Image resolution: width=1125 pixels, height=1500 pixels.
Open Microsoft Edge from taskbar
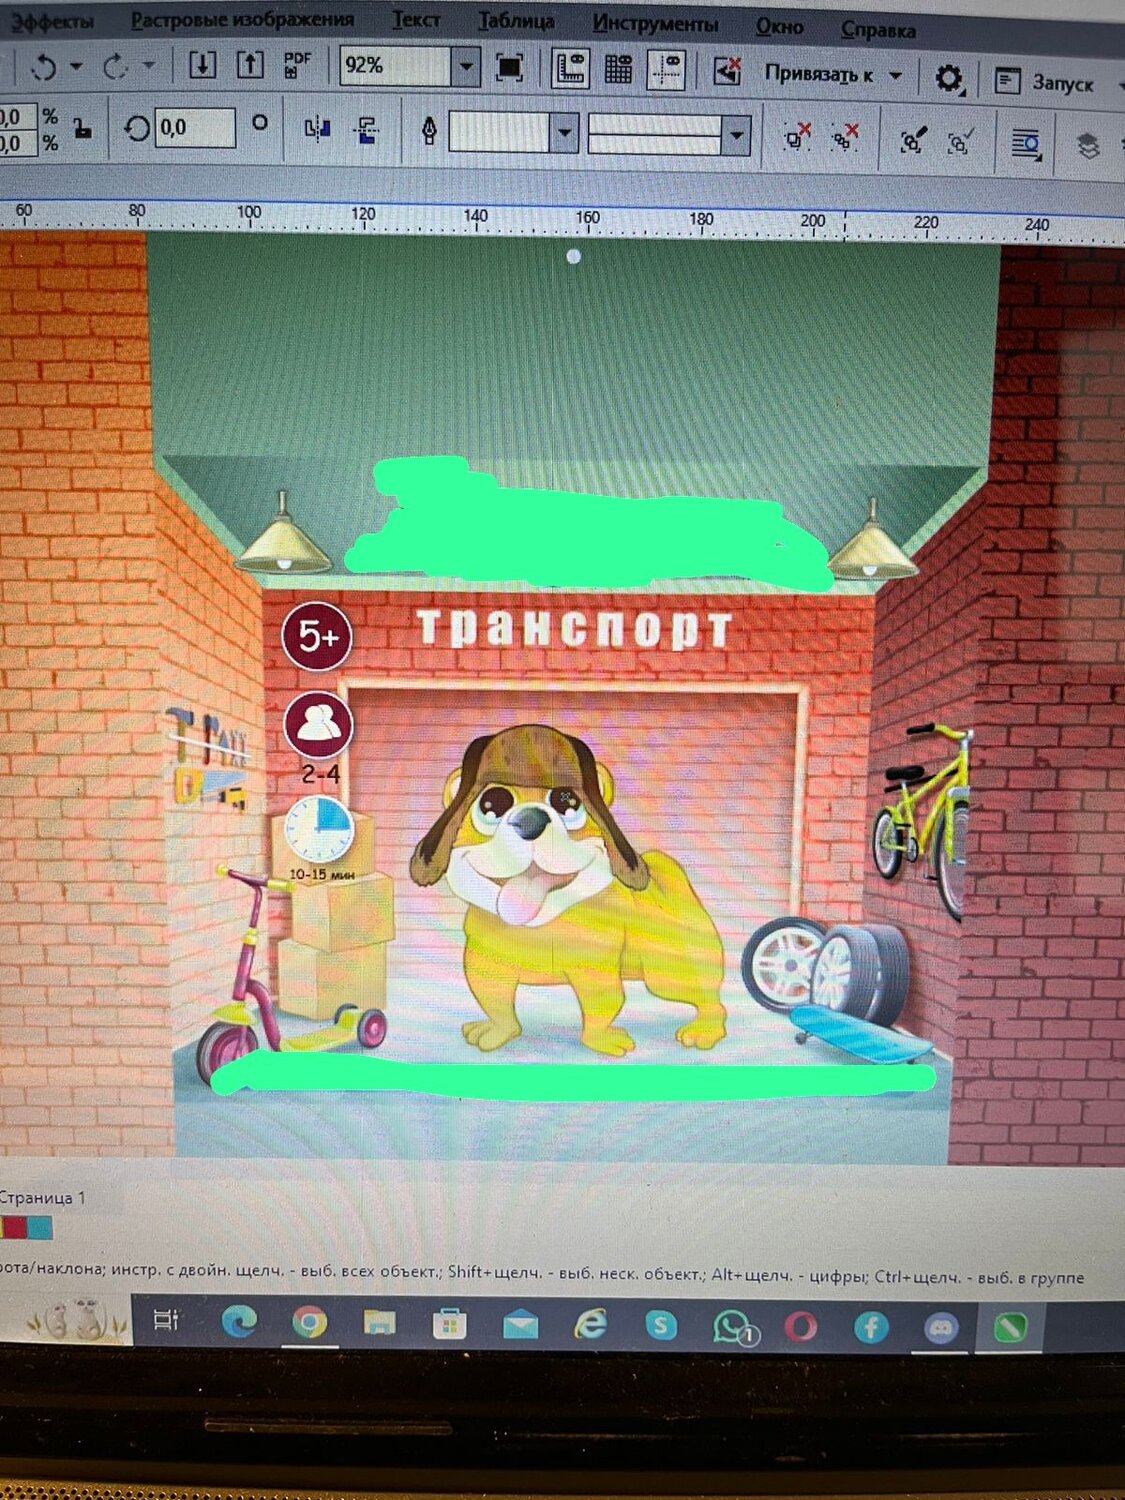[x=238, y=1322]
